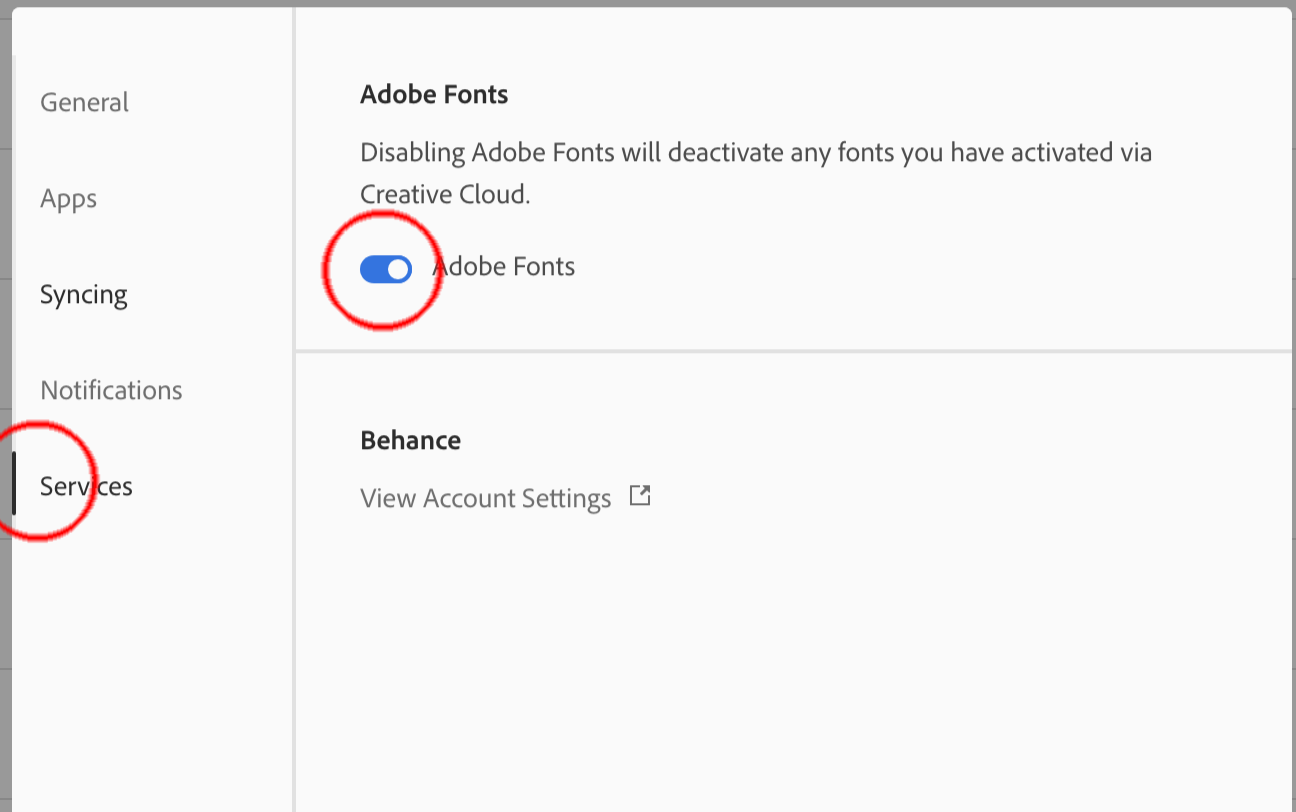Open the View Account Settings link for Behance
This screenshot has width=1296, height=812.
(485, 498)
